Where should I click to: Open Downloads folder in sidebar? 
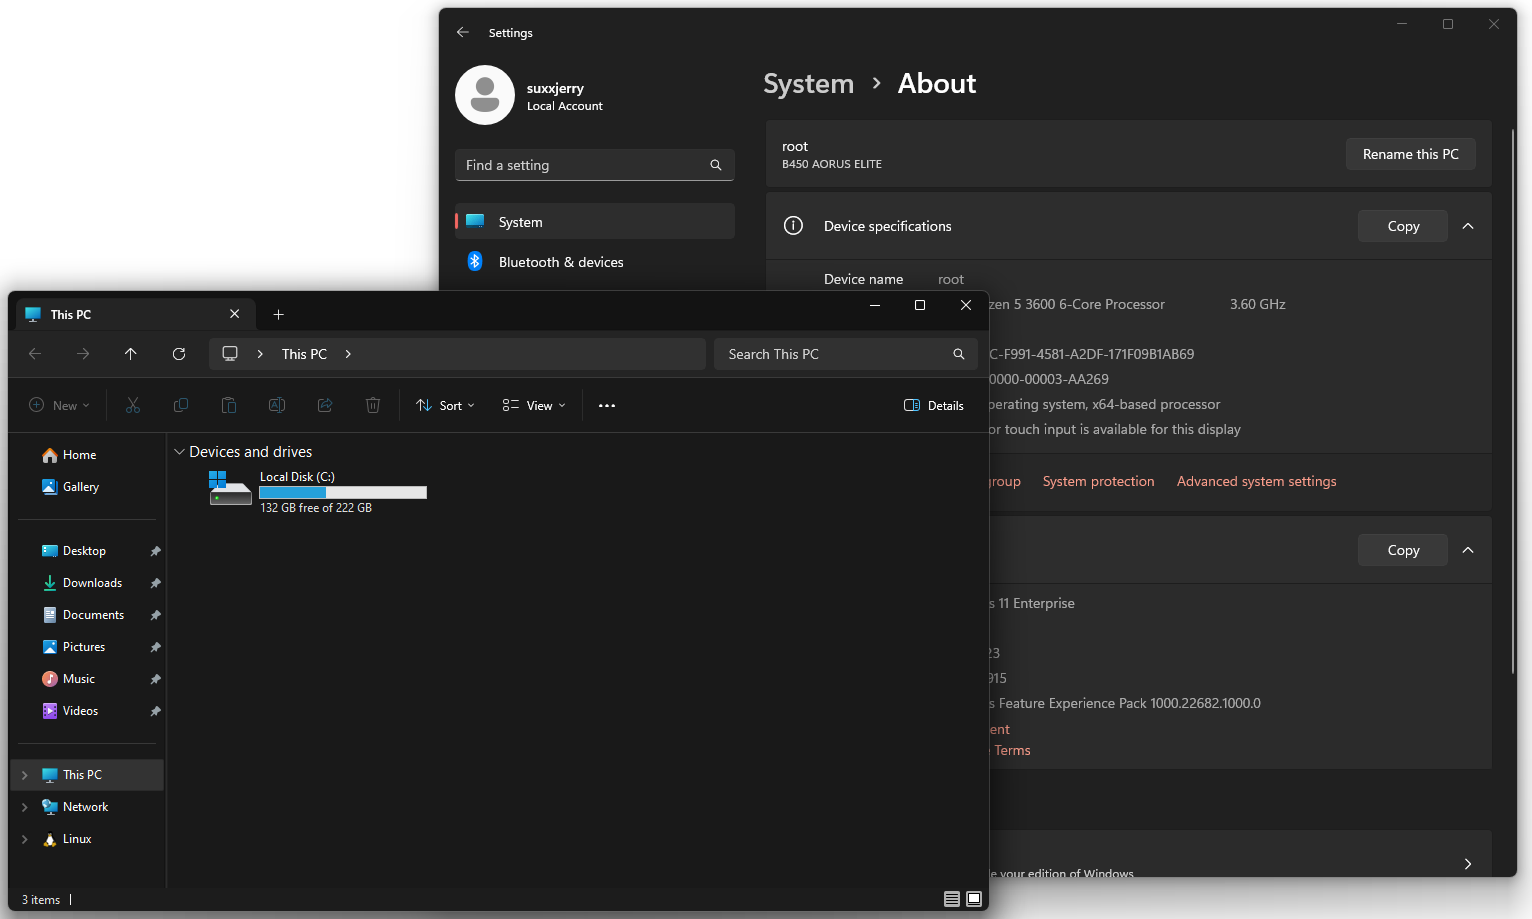pyautogui.click(x=92, y=583)
